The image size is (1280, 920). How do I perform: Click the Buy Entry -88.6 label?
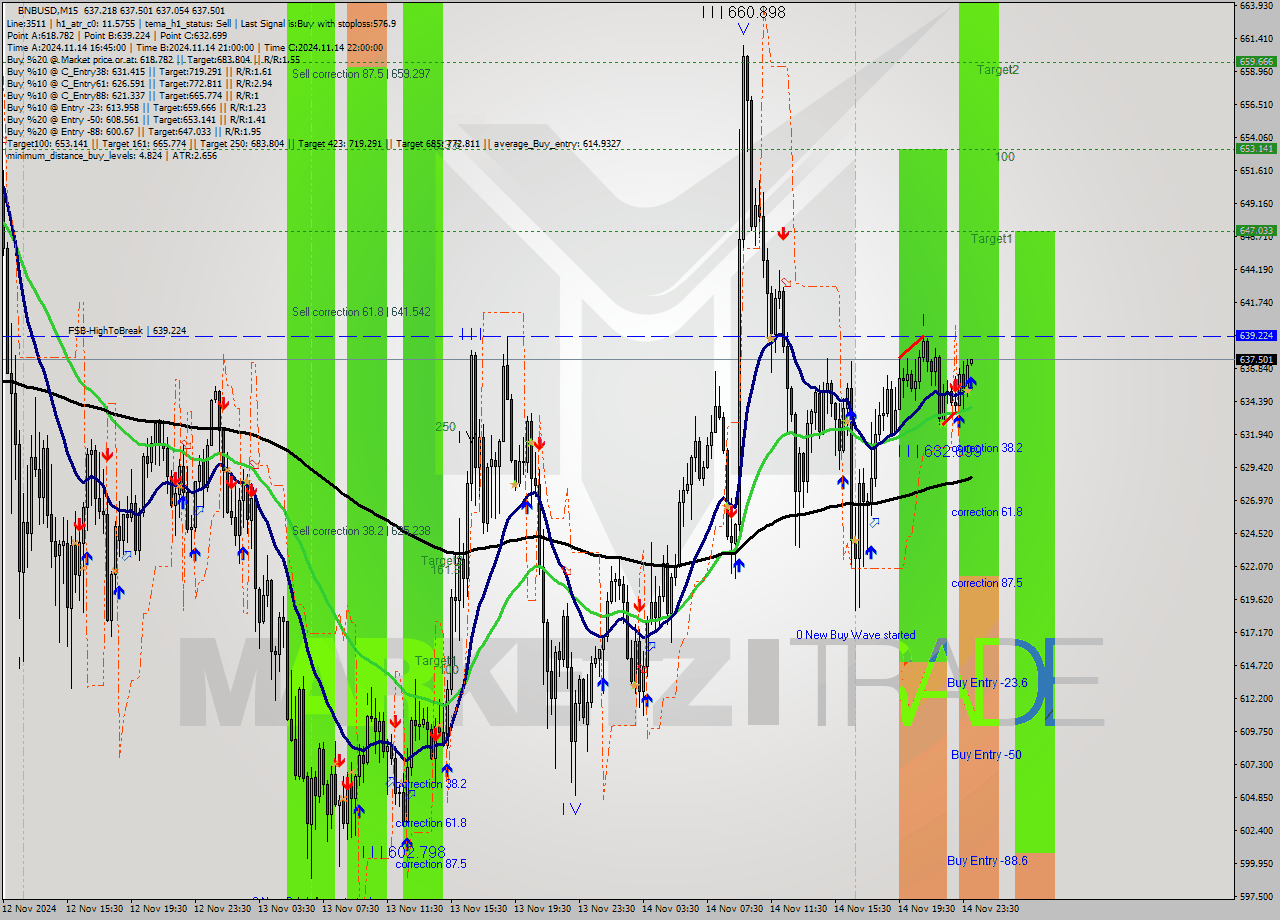(x=987, y=861)
